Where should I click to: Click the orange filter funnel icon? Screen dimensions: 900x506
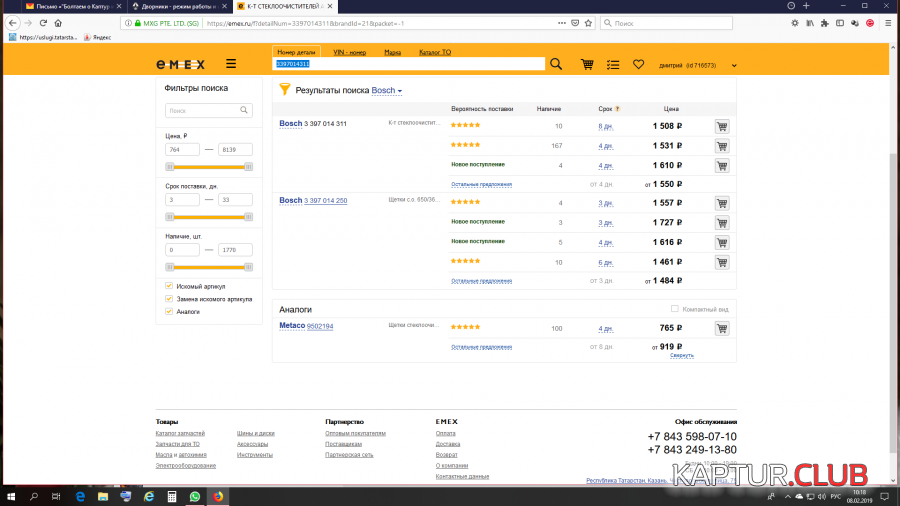pos(285,89)
